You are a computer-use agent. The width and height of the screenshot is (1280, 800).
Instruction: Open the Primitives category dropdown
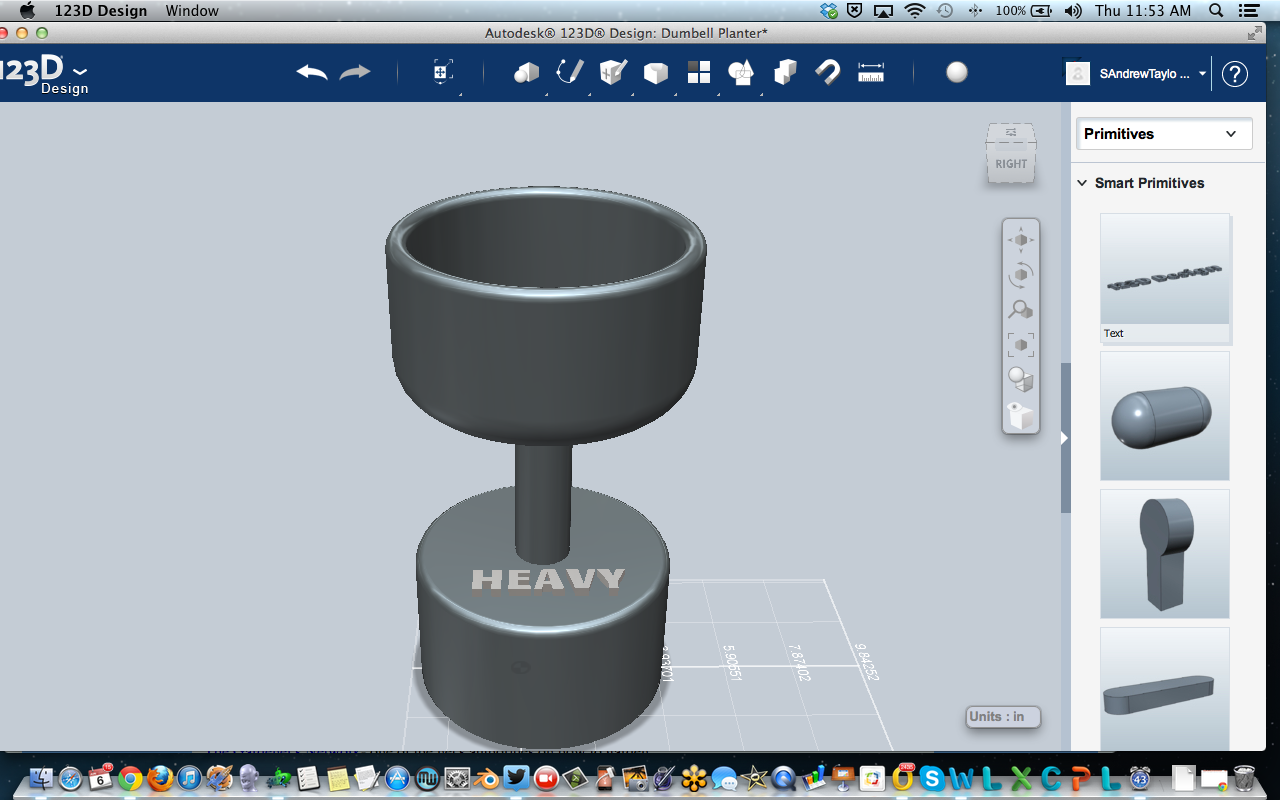click(1164, 134)
